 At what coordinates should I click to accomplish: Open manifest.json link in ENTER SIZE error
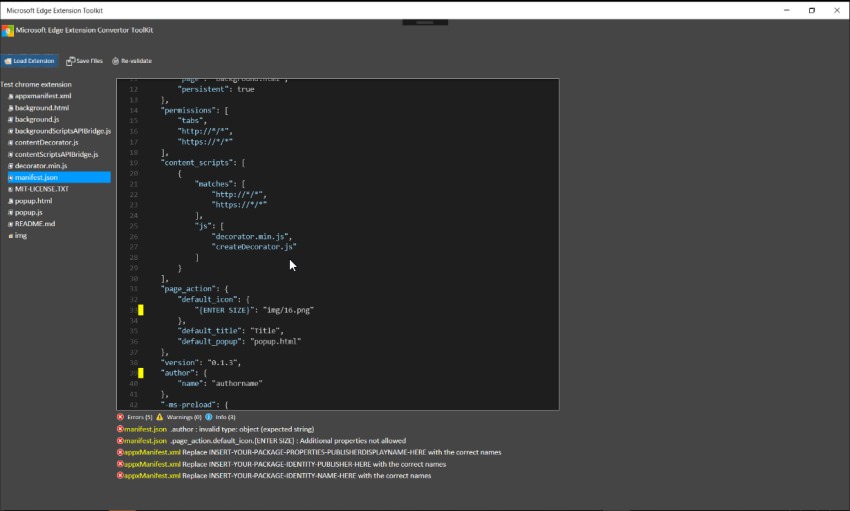(145, 441)
